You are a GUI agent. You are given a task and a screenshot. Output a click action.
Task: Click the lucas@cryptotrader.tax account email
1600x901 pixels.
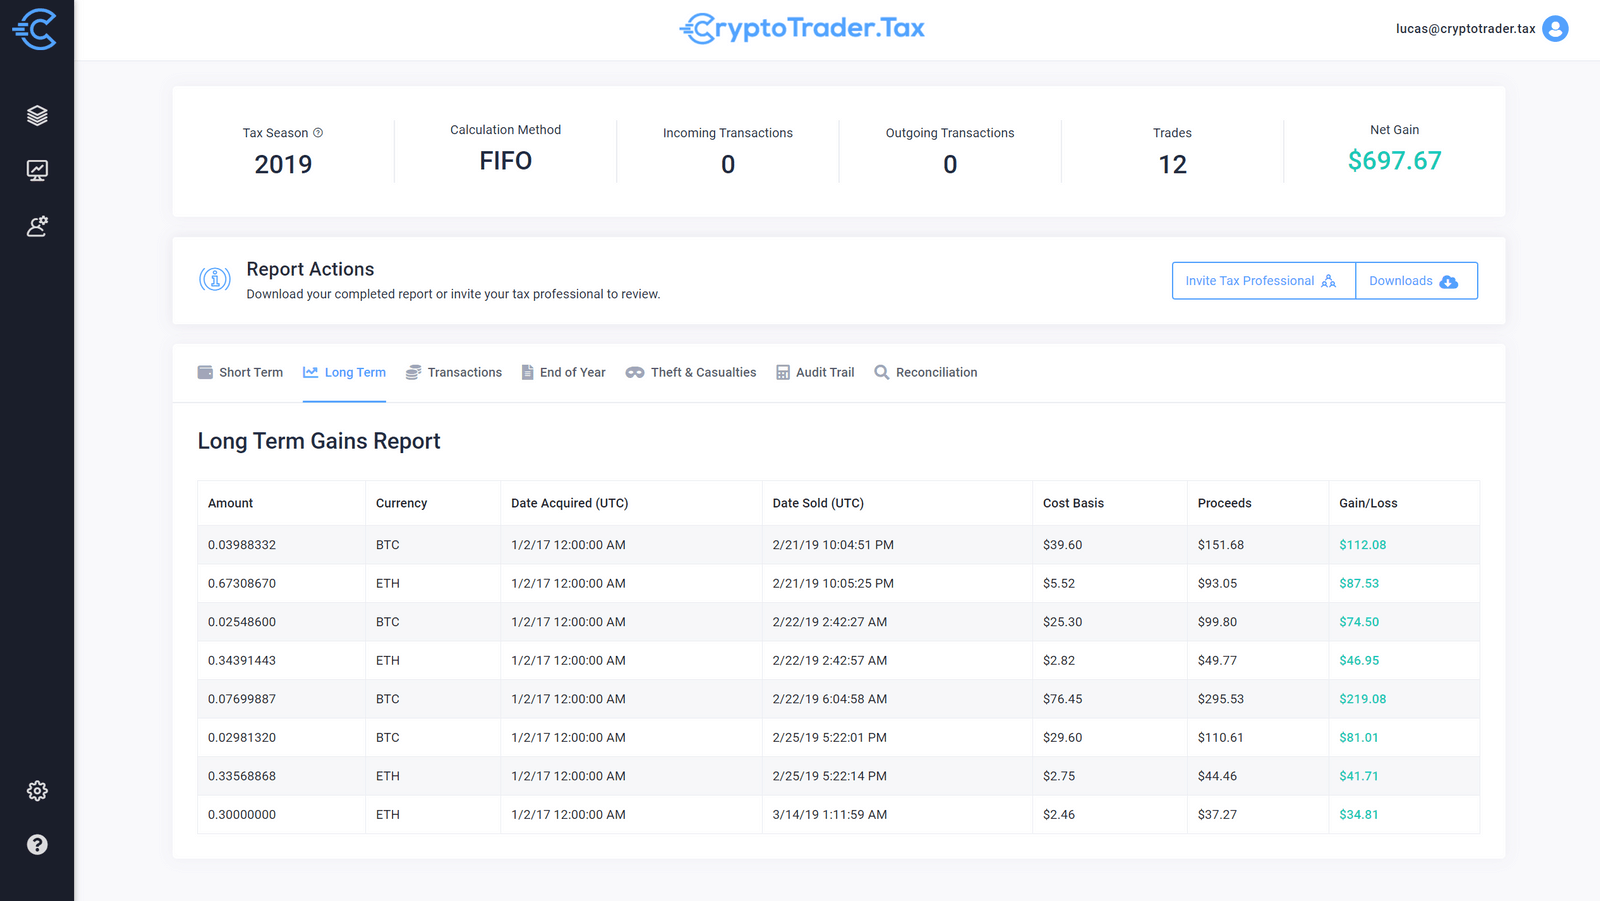click(1465, 29)
